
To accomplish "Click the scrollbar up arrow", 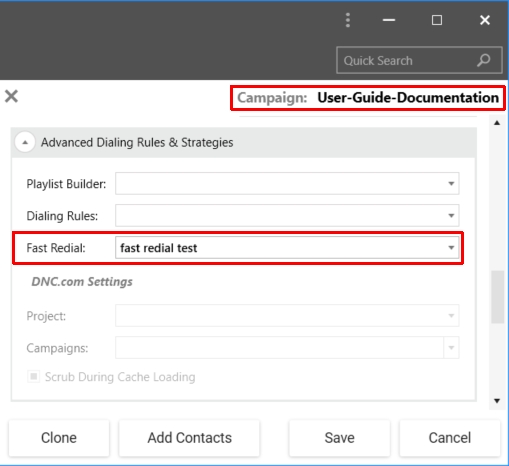I will point(497,123).
